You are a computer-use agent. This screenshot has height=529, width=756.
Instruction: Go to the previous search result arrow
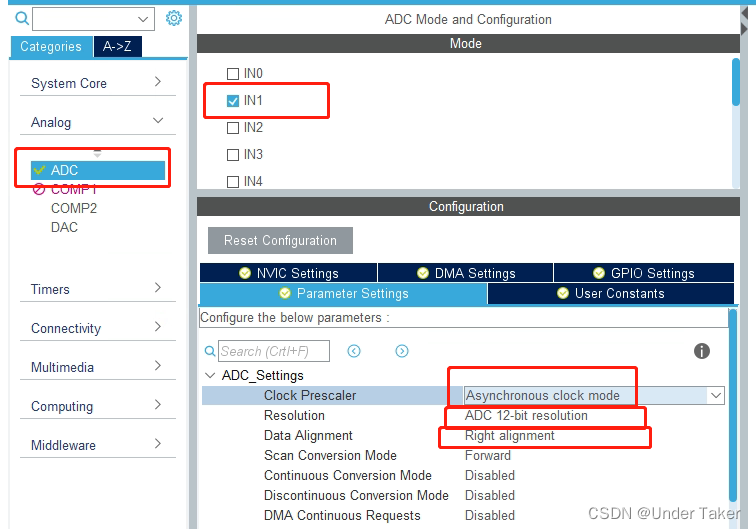[x=354, y=351]
